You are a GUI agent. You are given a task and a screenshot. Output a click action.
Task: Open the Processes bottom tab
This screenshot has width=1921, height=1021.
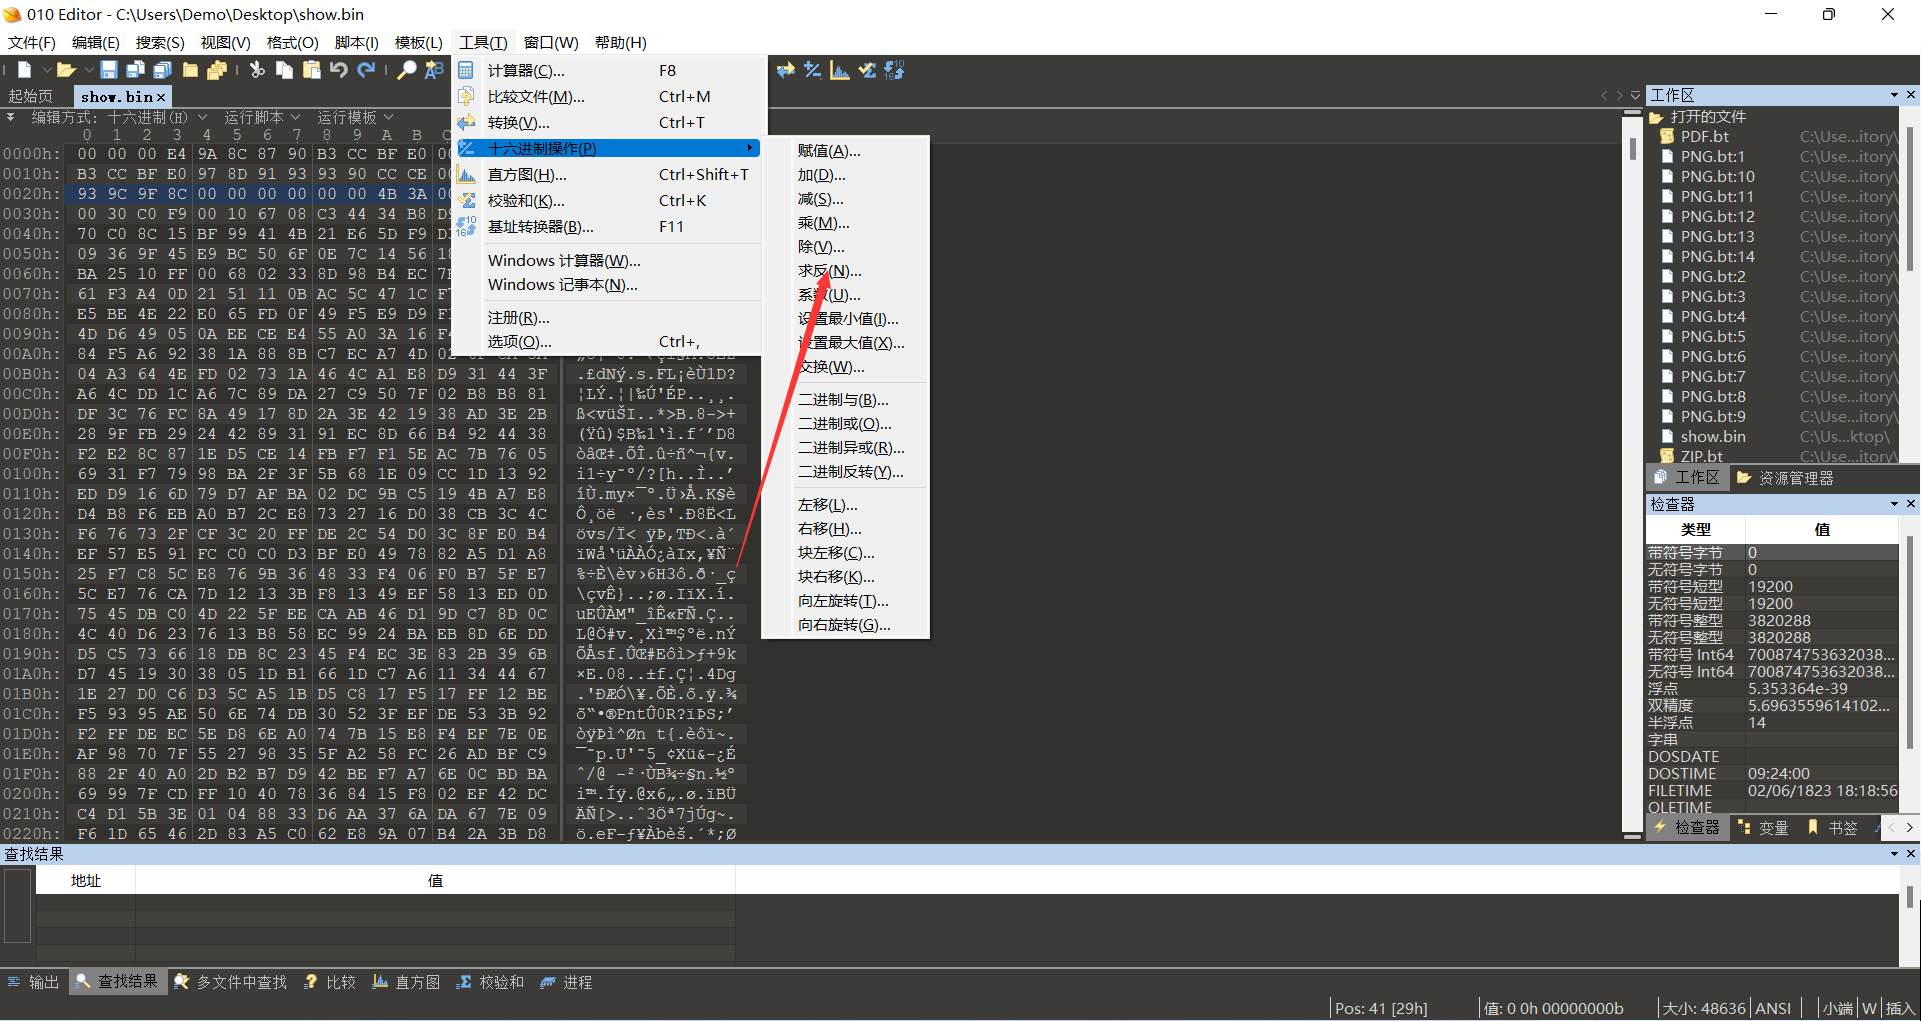[566, 982]
